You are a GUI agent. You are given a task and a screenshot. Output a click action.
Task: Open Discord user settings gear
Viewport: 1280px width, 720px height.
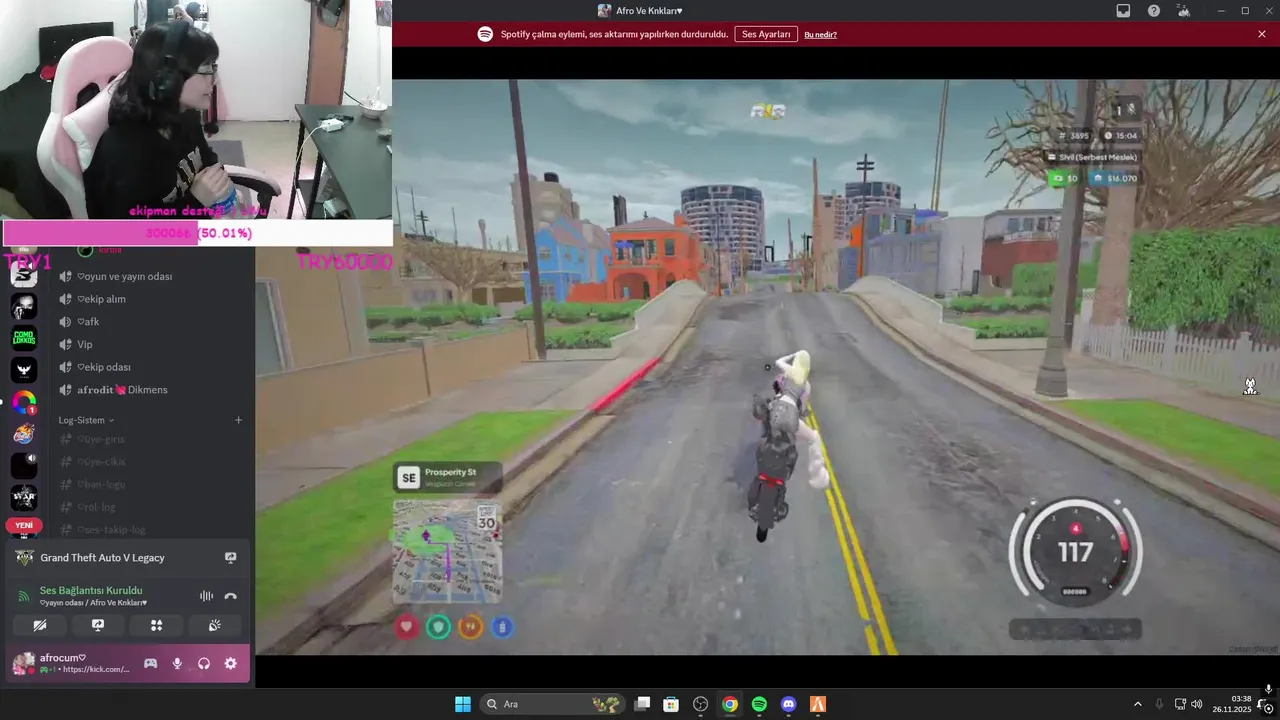(230, 663)
